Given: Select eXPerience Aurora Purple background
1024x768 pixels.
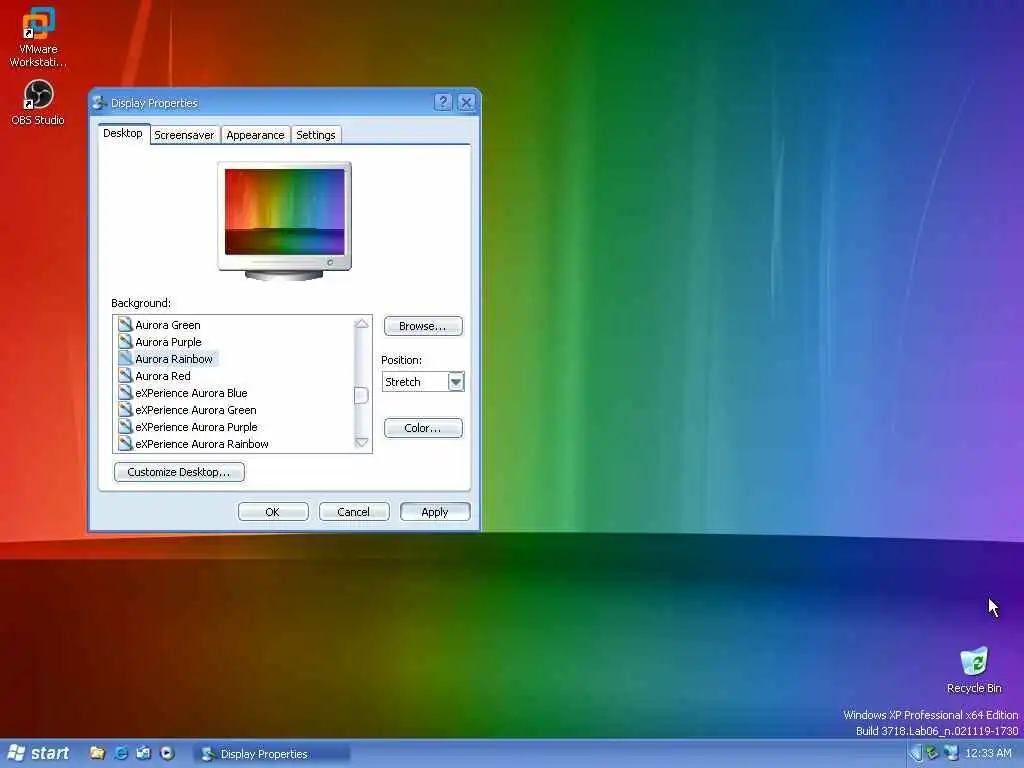Looking at the screenshot, I should pyautogui.click(x=197, y=426).
